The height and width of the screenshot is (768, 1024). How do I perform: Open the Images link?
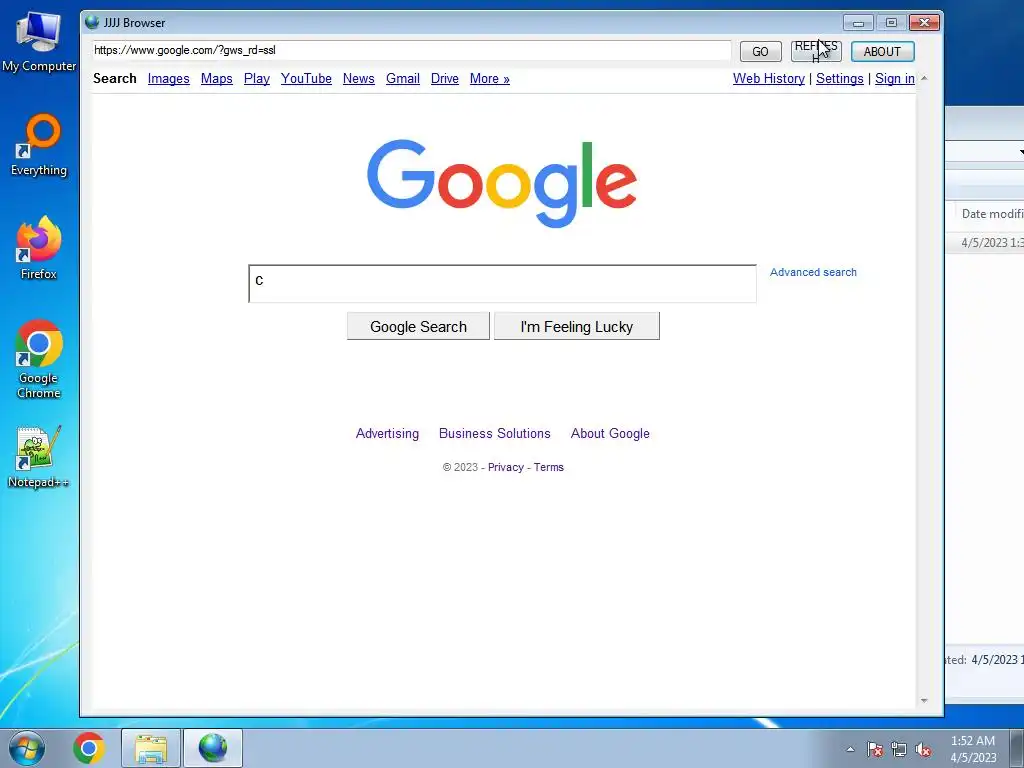pyautogui.click(x=168, y=78)
